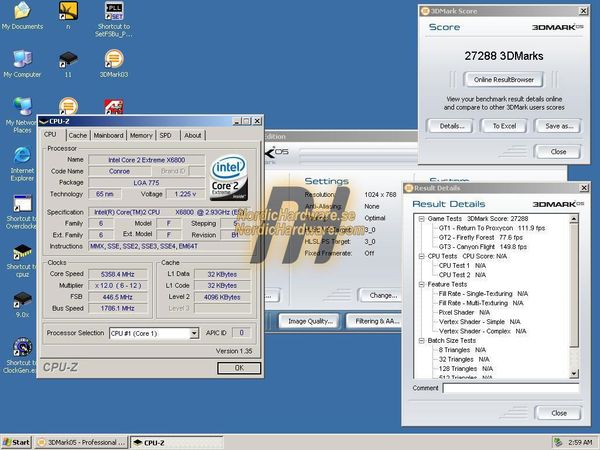Image resolution: width=600 pixels, height=450 pixels.
Task: Collapse the Game Tests tree node
Action: pos(420,217)
